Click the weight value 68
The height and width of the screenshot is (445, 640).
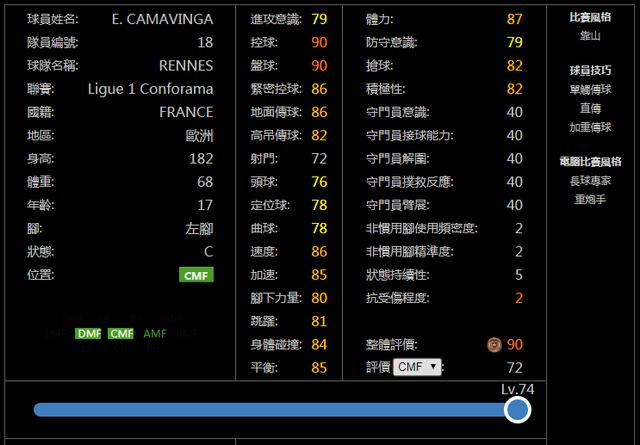point(205,182)
